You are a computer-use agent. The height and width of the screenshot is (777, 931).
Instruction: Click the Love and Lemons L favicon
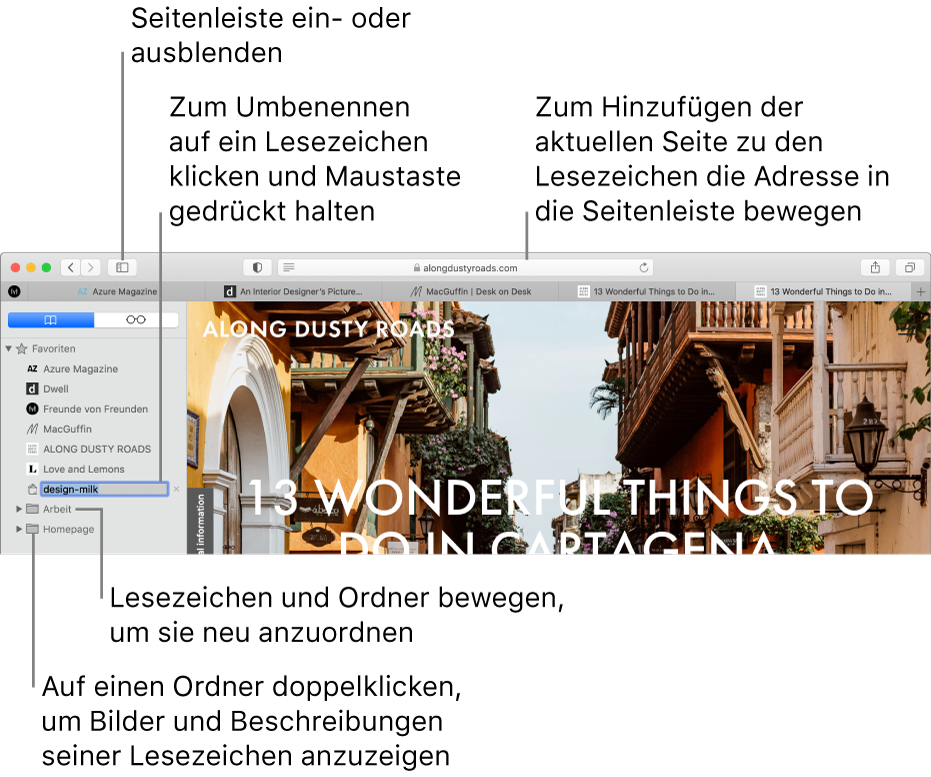pyautogui.click(x=33, y=469)
